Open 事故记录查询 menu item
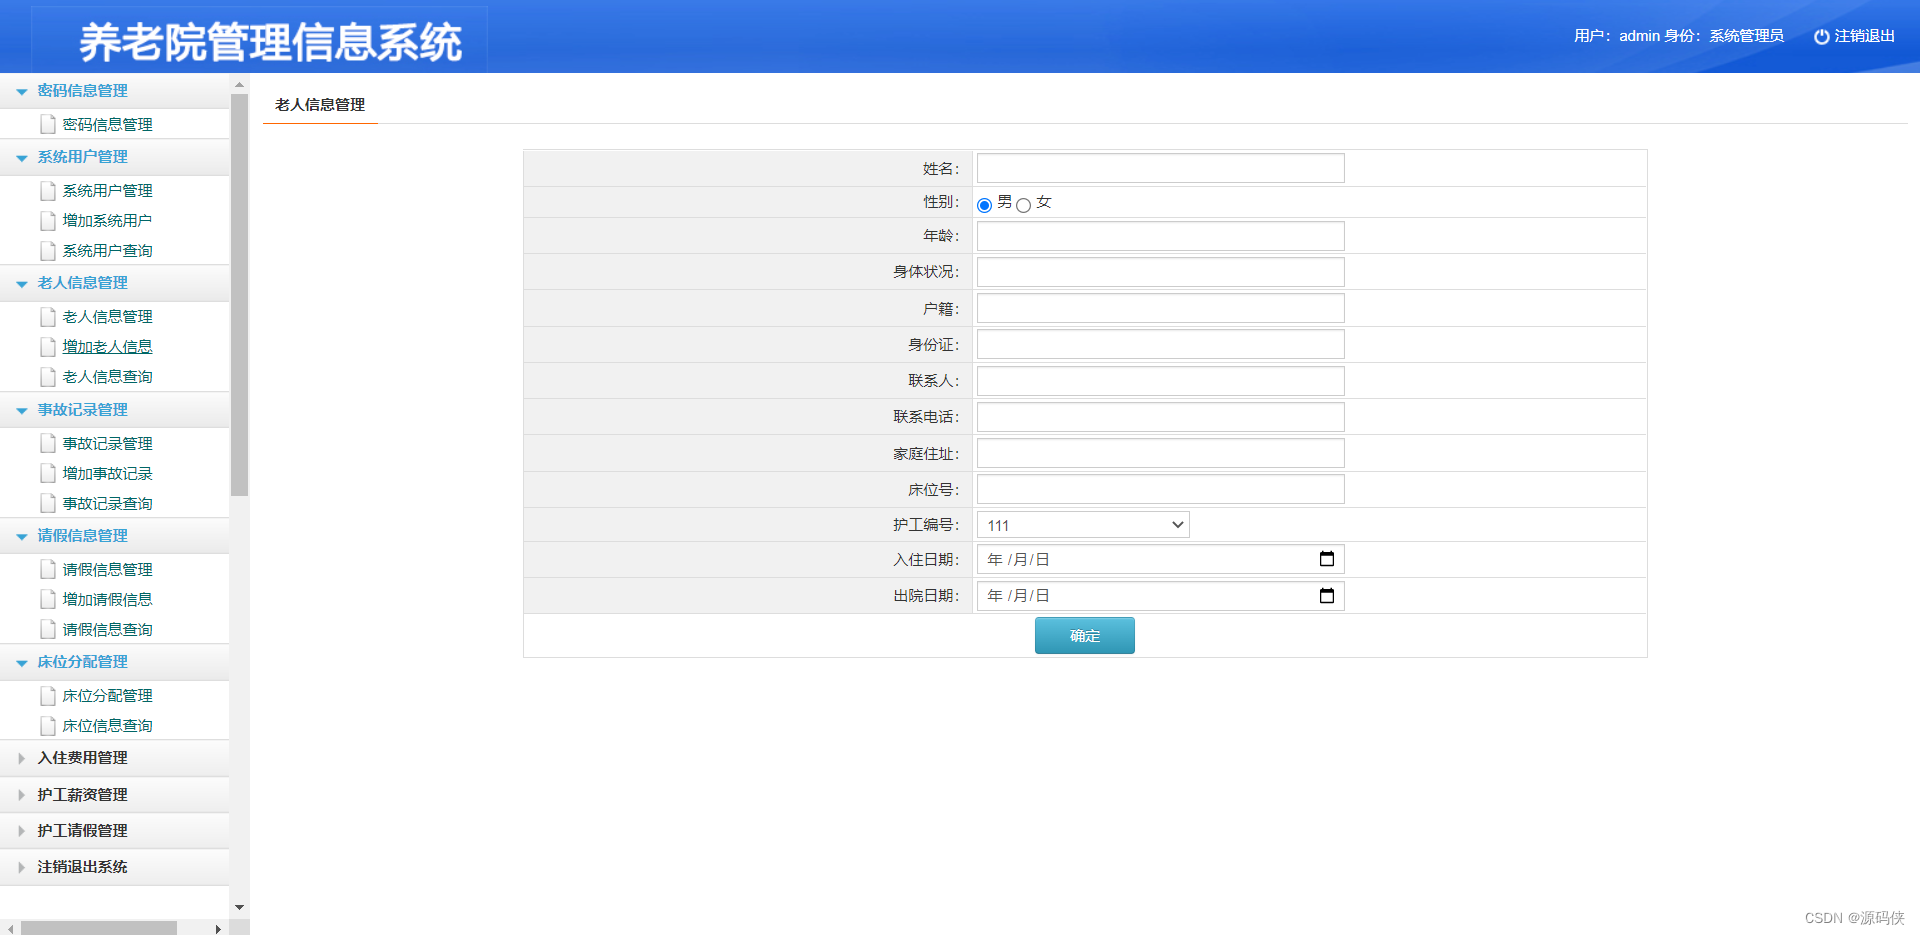 pyautogui.click(x=107, y=503)
